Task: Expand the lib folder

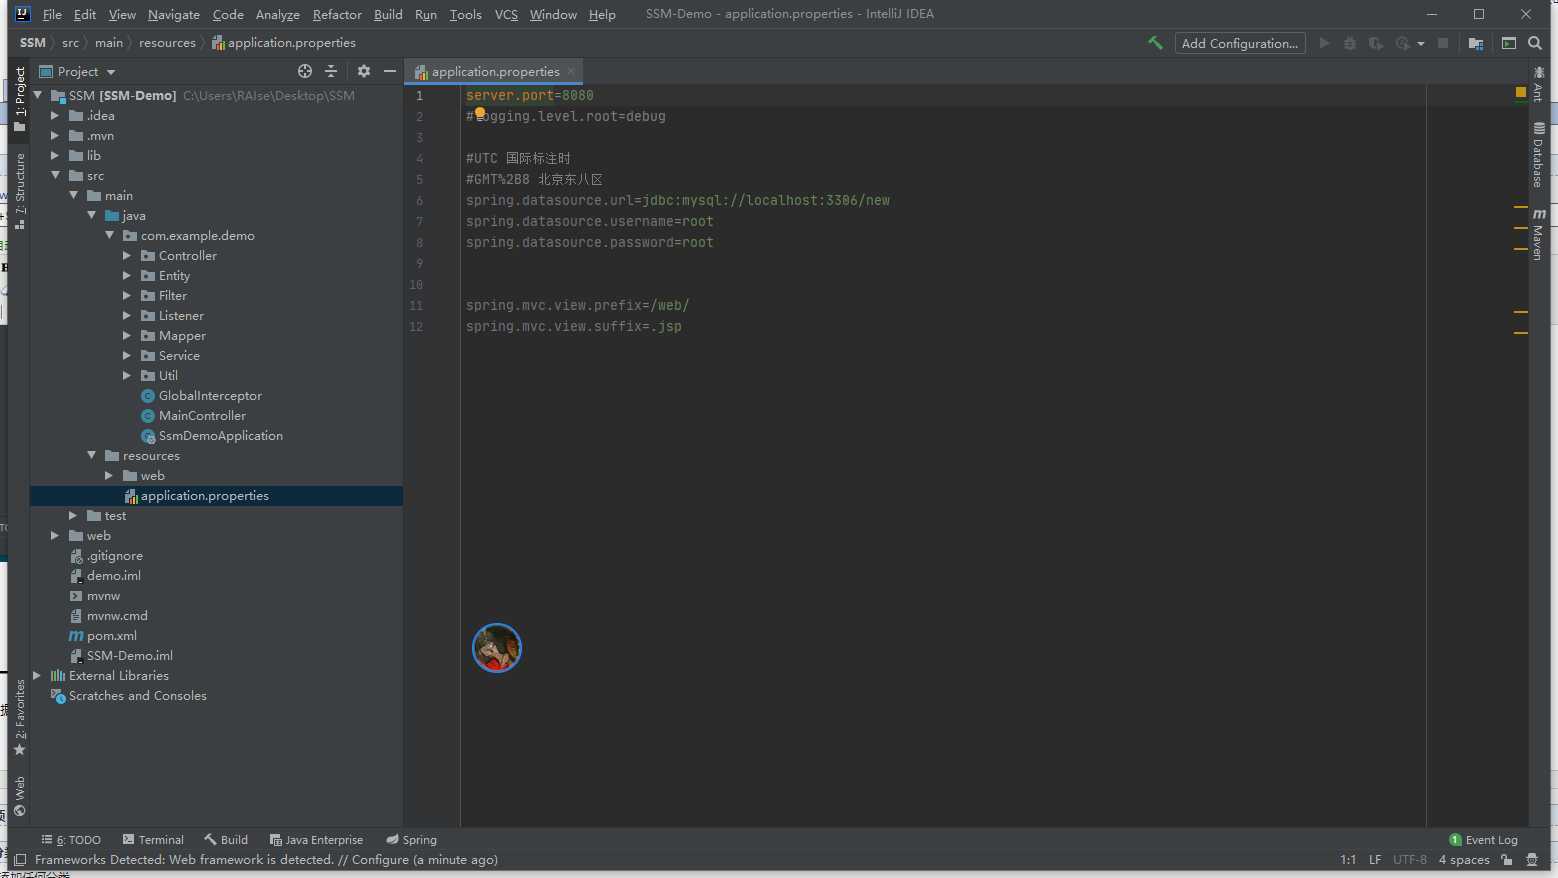Action: (x=56, y=156)
